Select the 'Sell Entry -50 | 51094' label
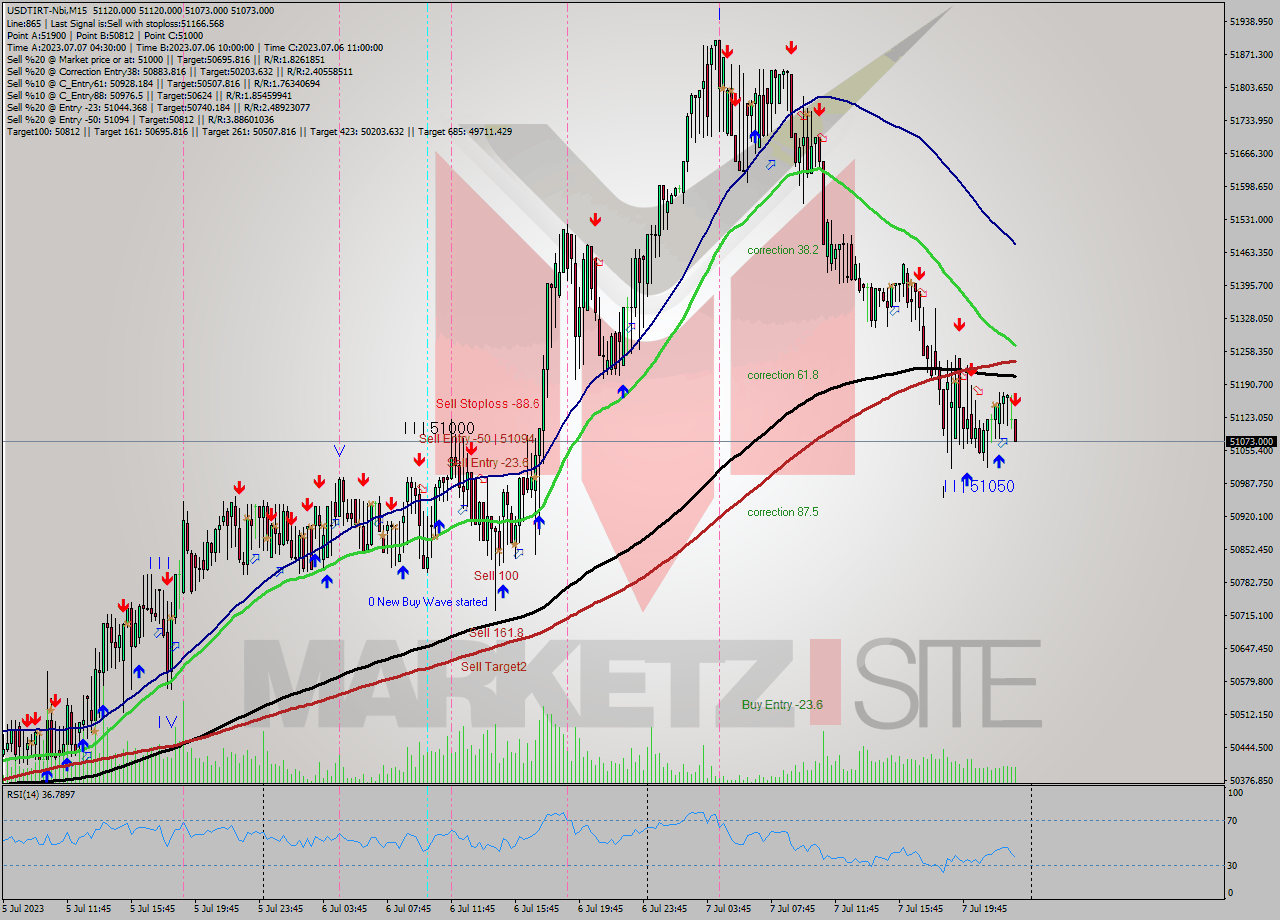This screenshot has height=920, width=1280. click(477, 439)
